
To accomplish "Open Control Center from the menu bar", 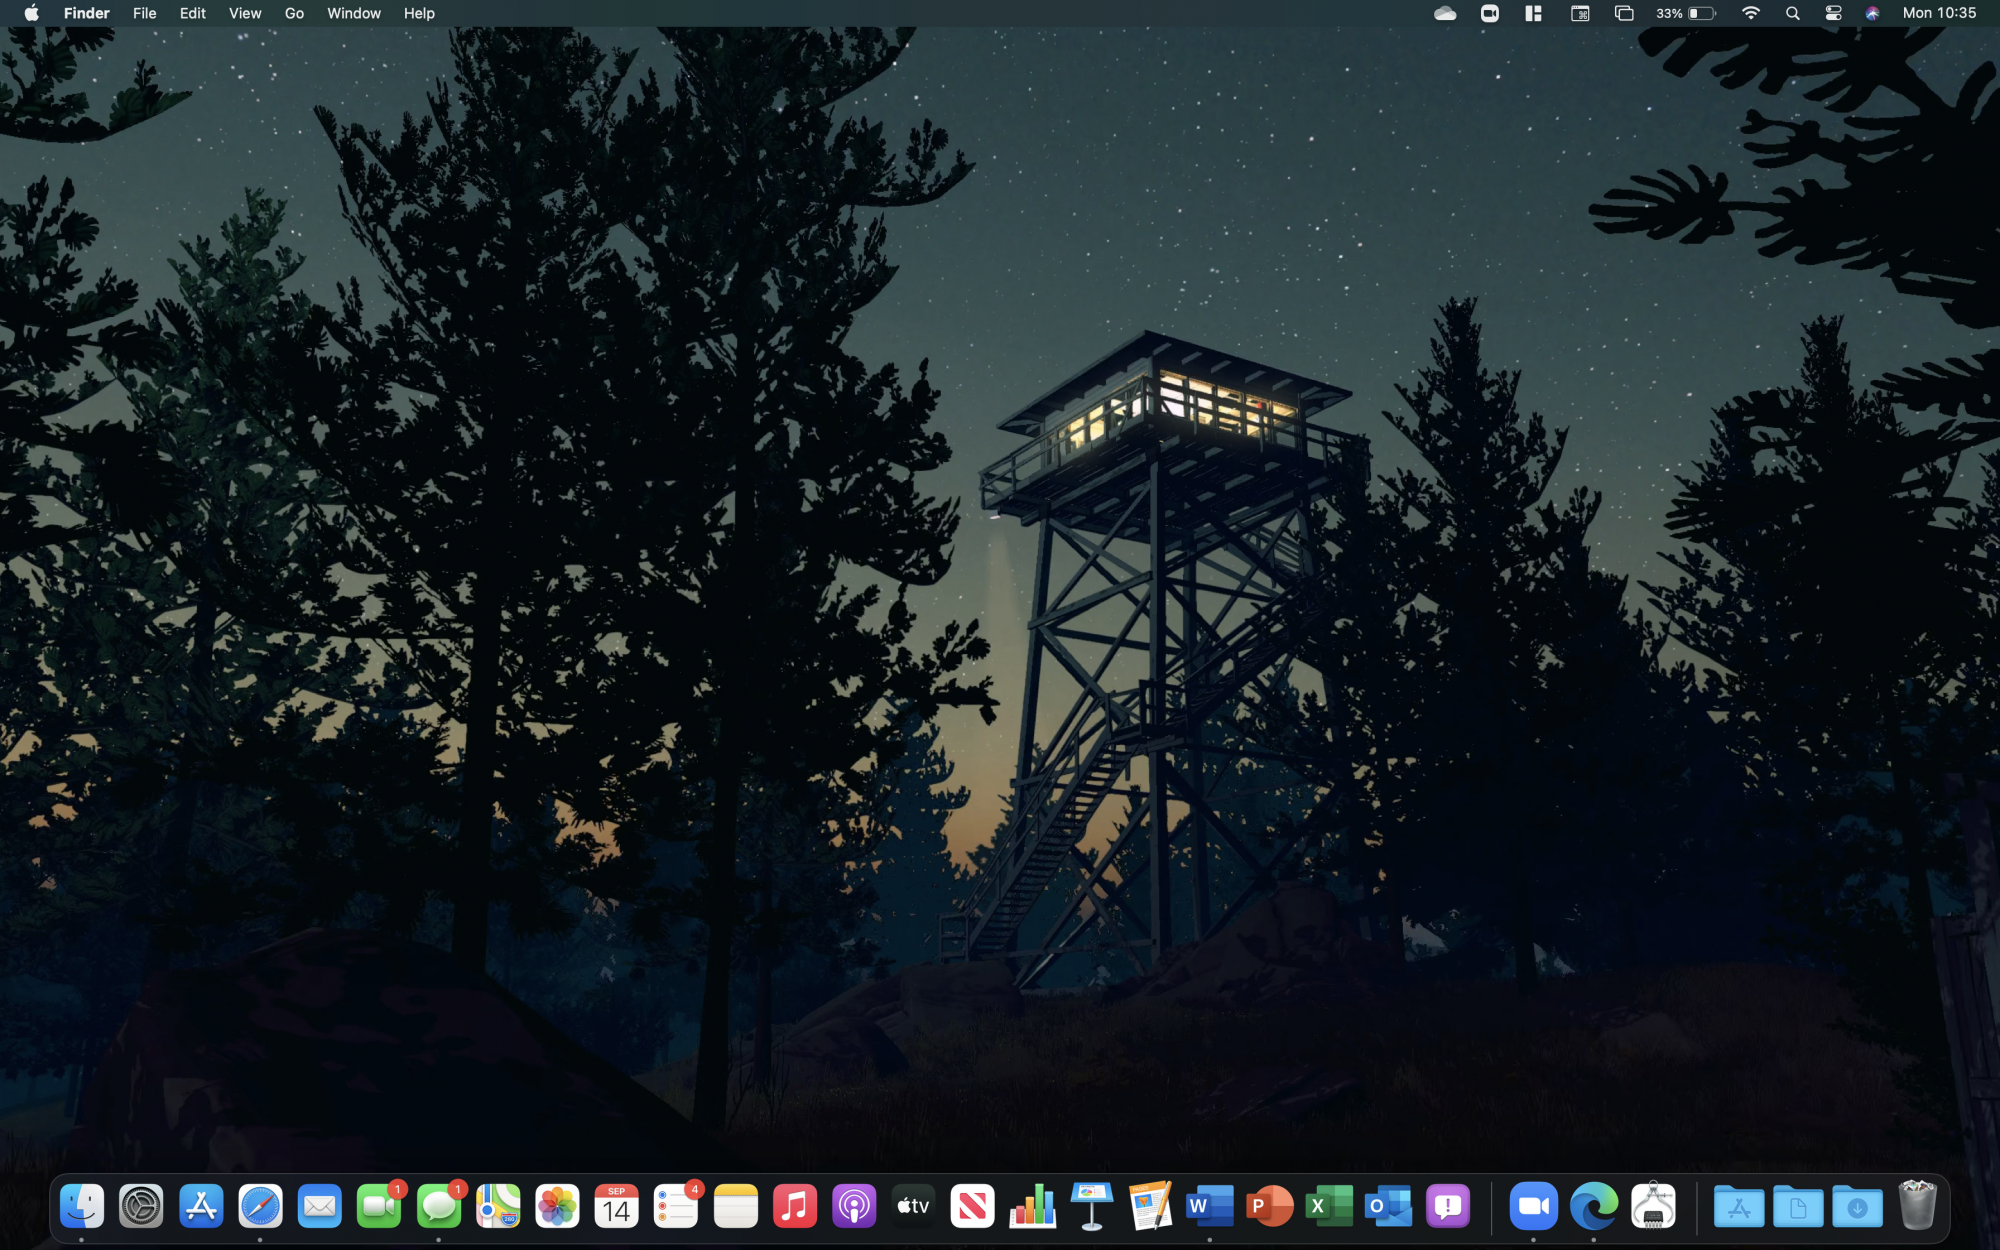I will 1833,13.
